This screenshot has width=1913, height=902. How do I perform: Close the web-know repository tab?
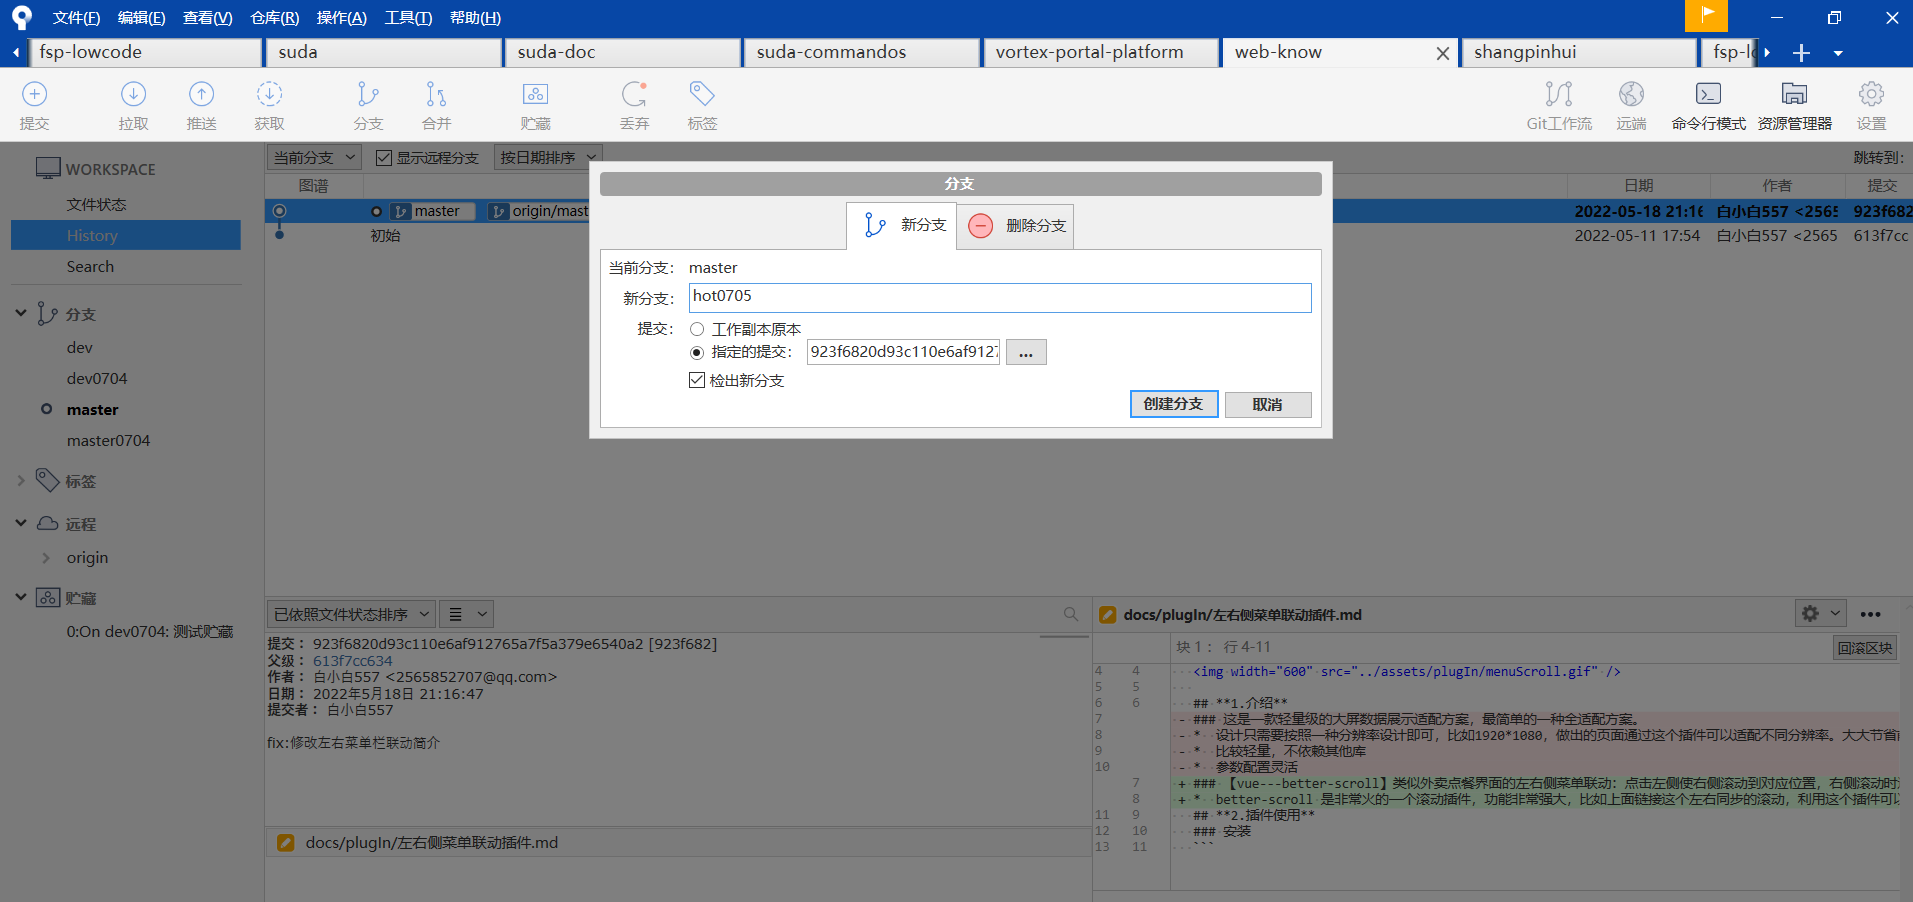[1442, 54]
